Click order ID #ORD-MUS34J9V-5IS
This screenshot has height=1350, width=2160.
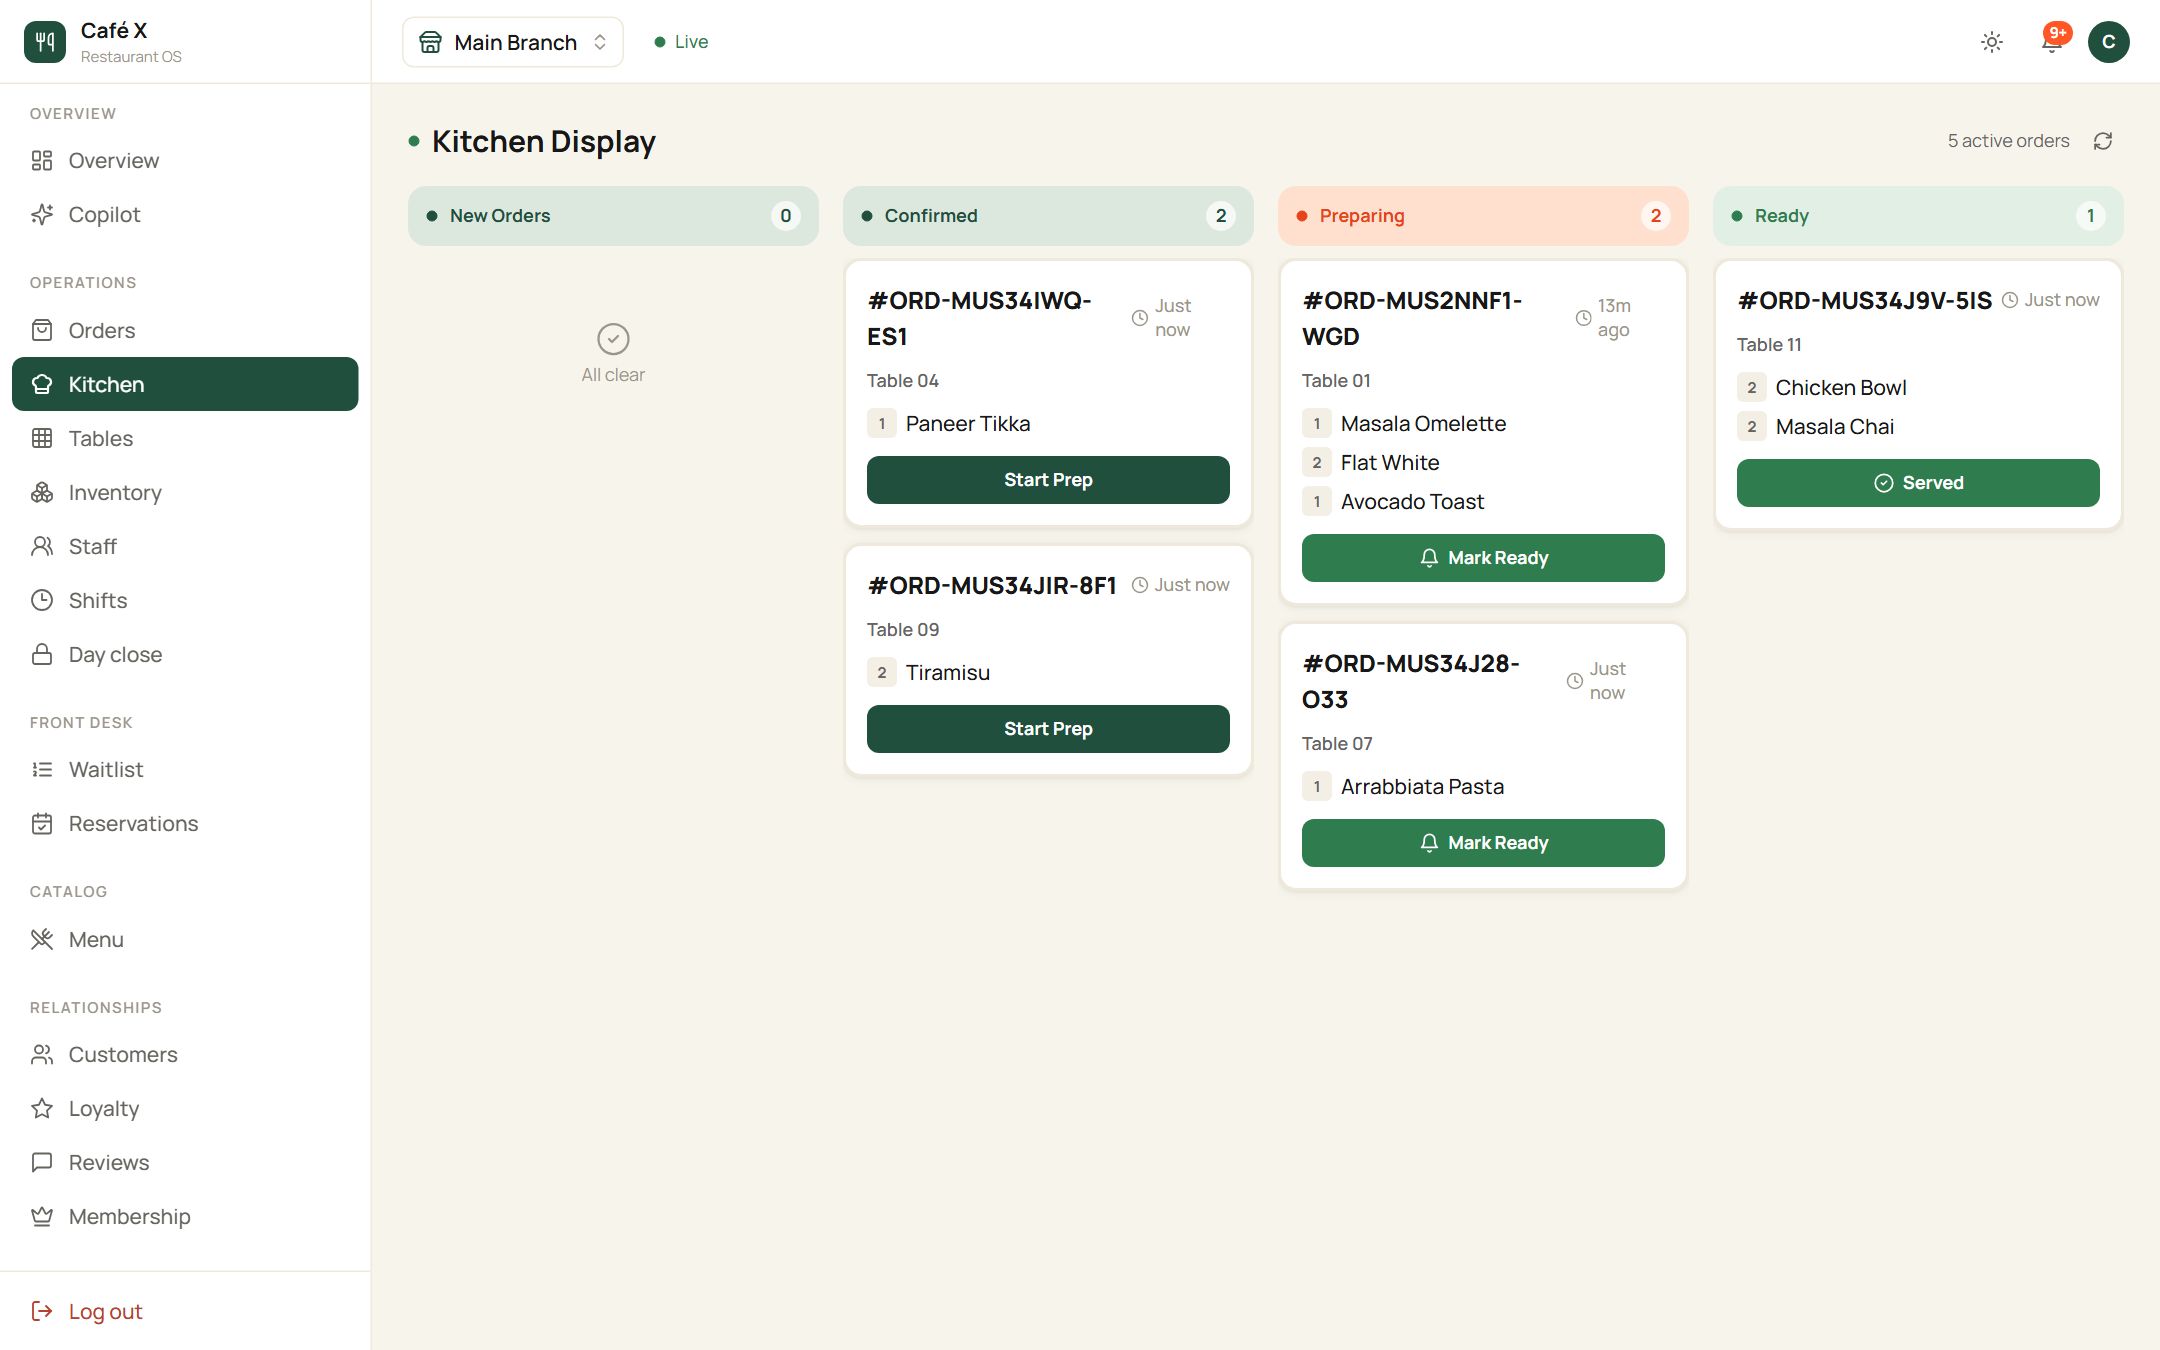pos(1865,300)
